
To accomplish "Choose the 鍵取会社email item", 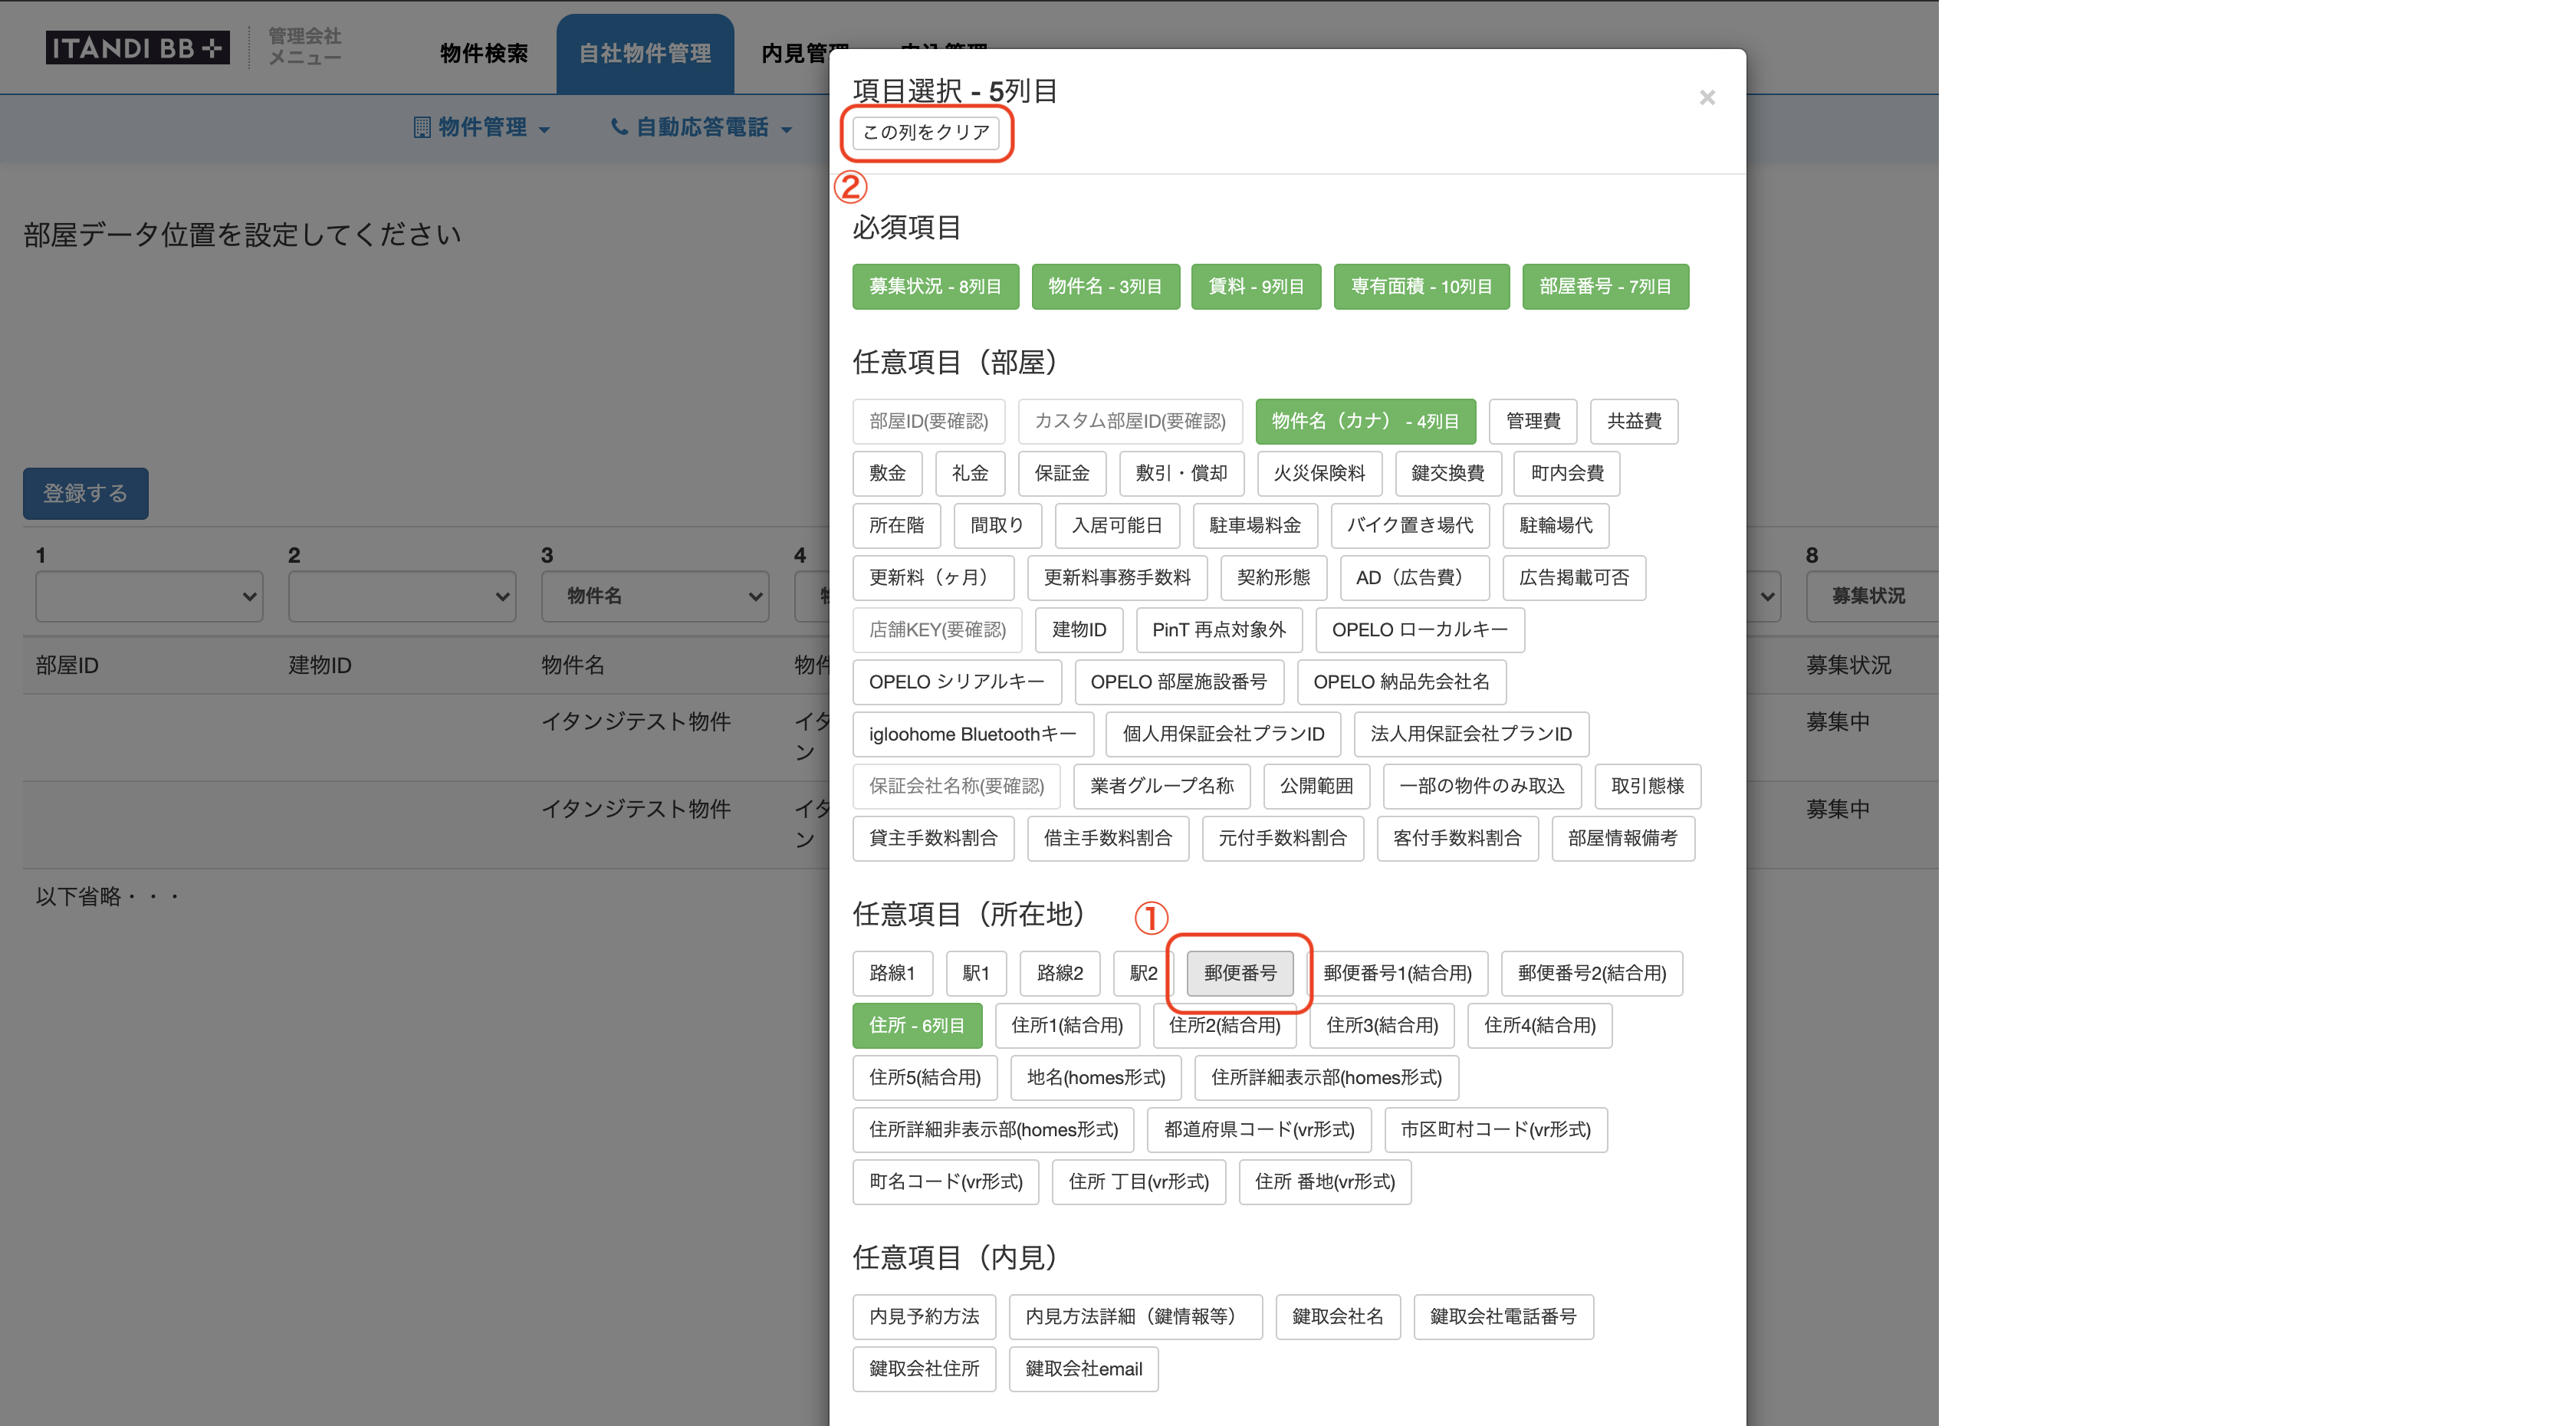I will 1084,1368.
